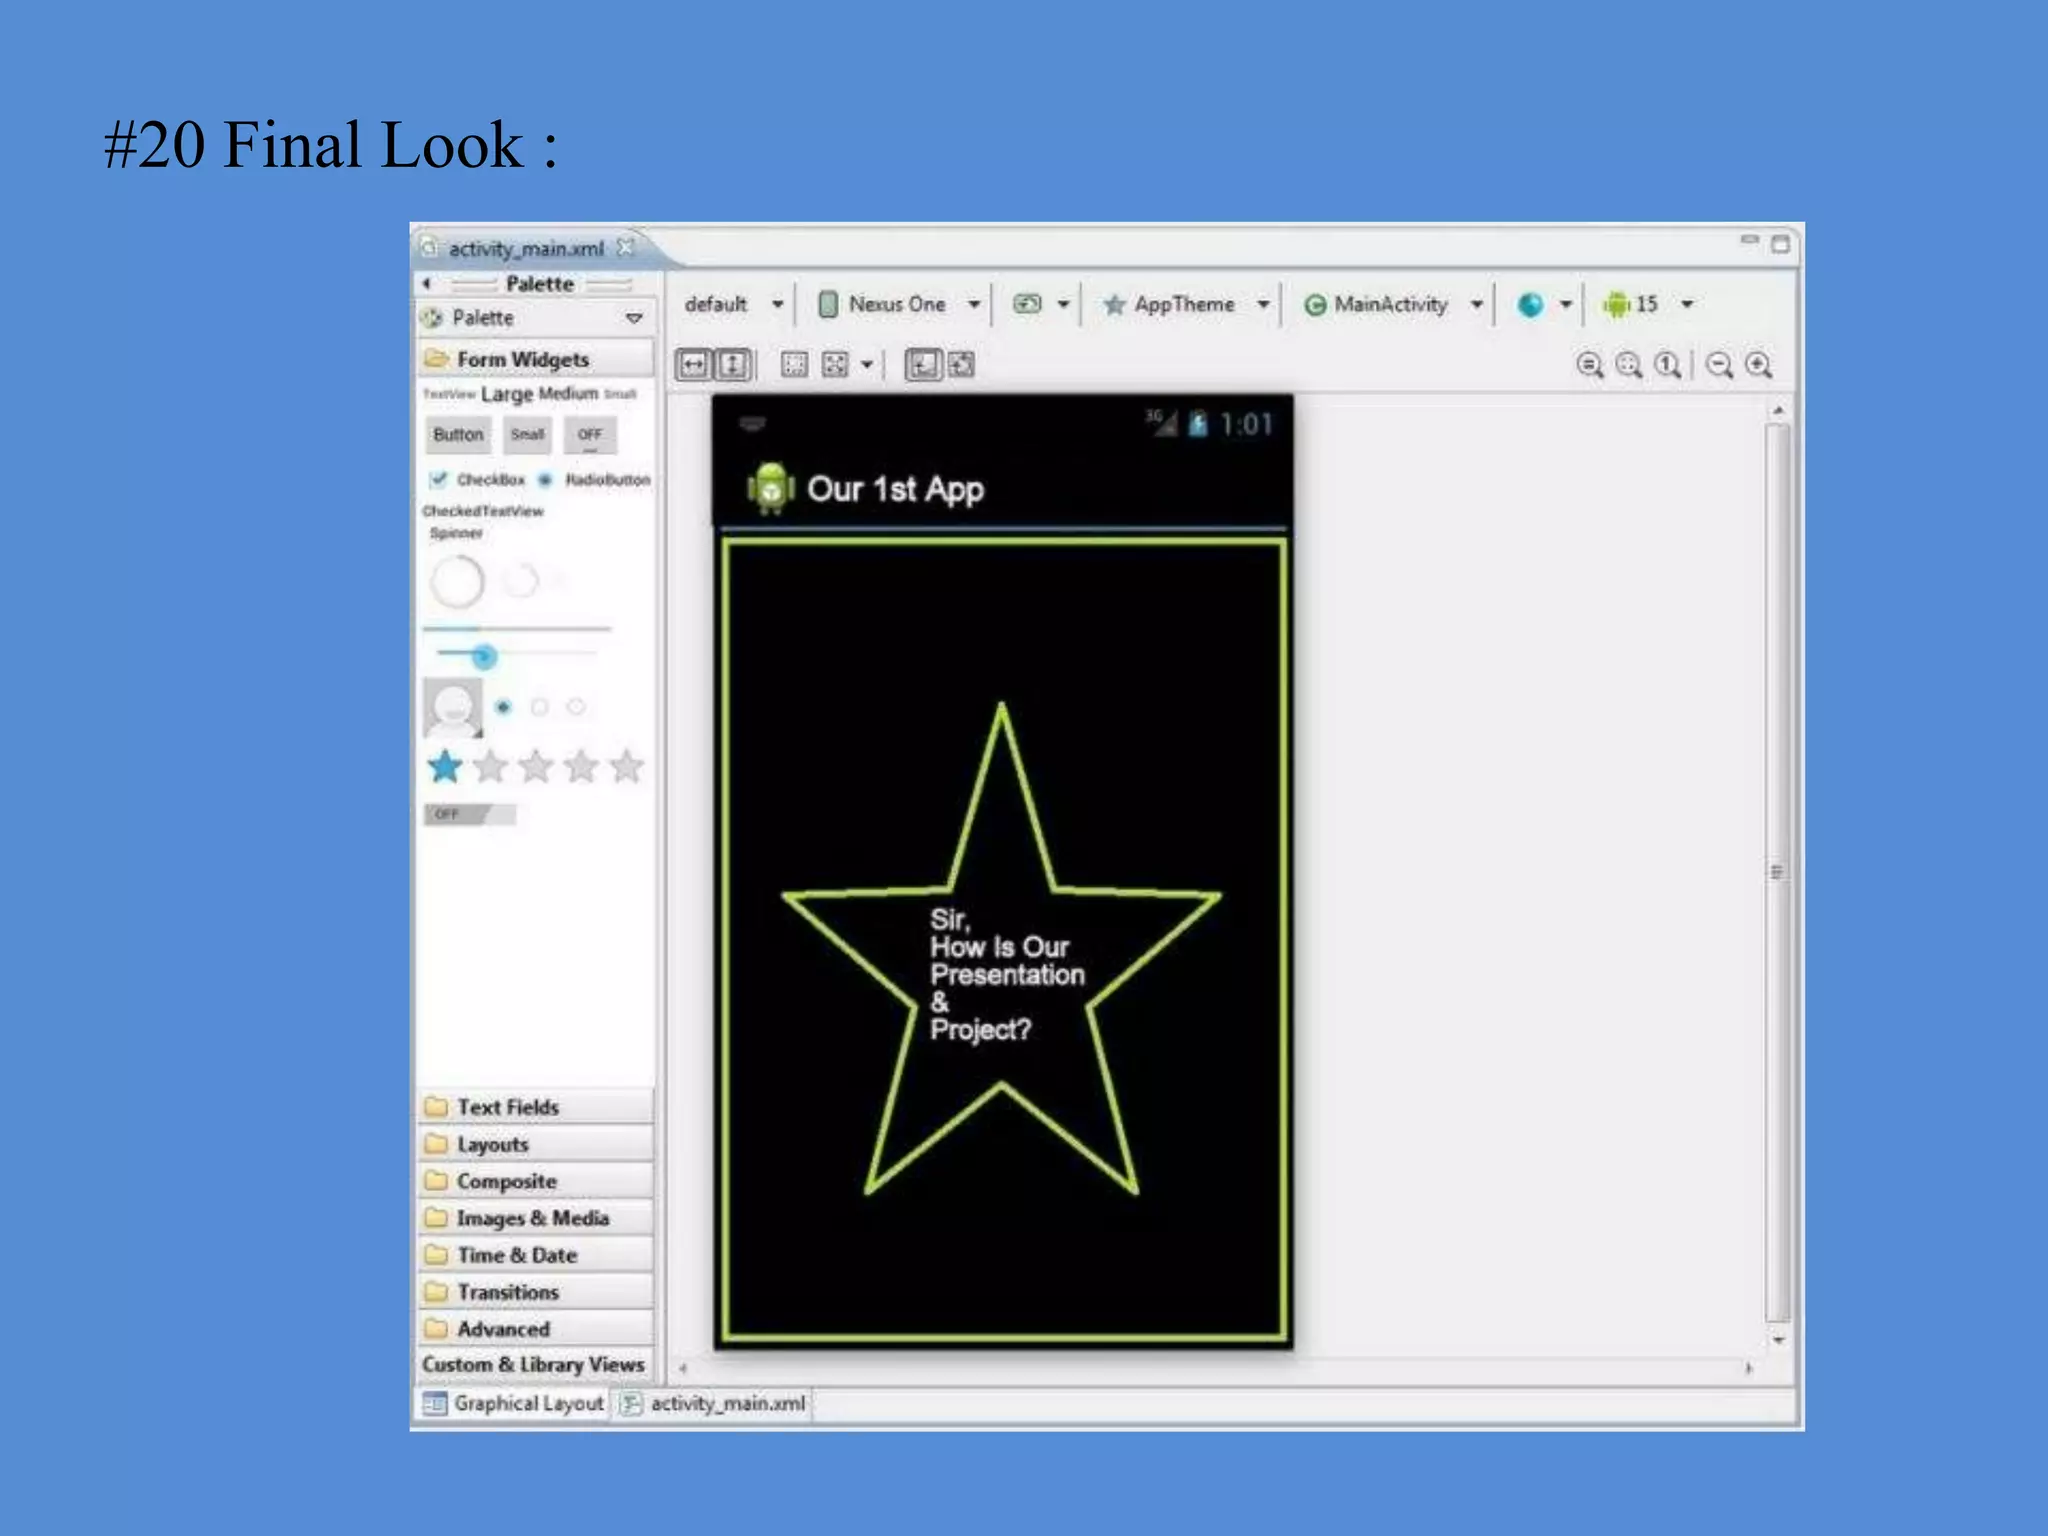Open the Layouts palette category
Viewport: 2048px width, 1536px height.
(492, 1144)
